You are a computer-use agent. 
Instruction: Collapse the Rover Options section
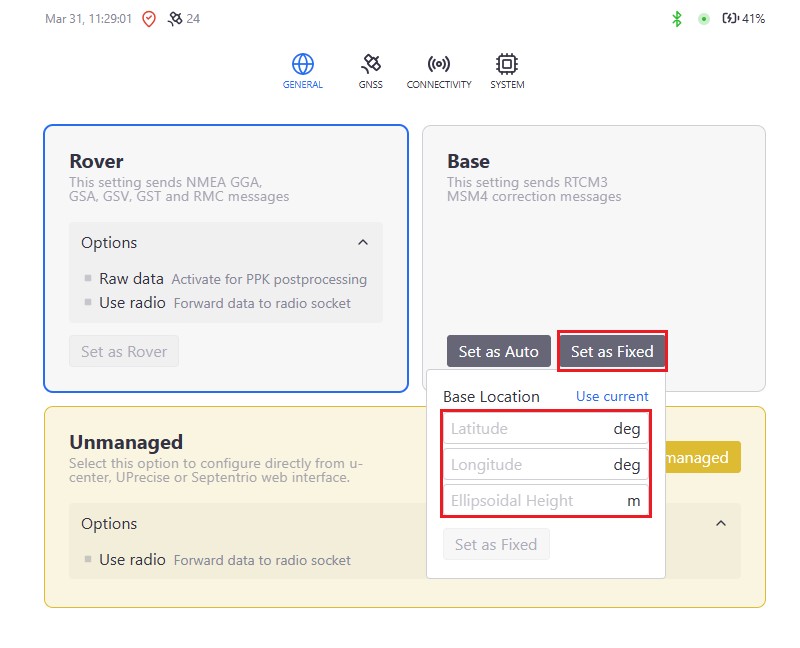point(363,242)
